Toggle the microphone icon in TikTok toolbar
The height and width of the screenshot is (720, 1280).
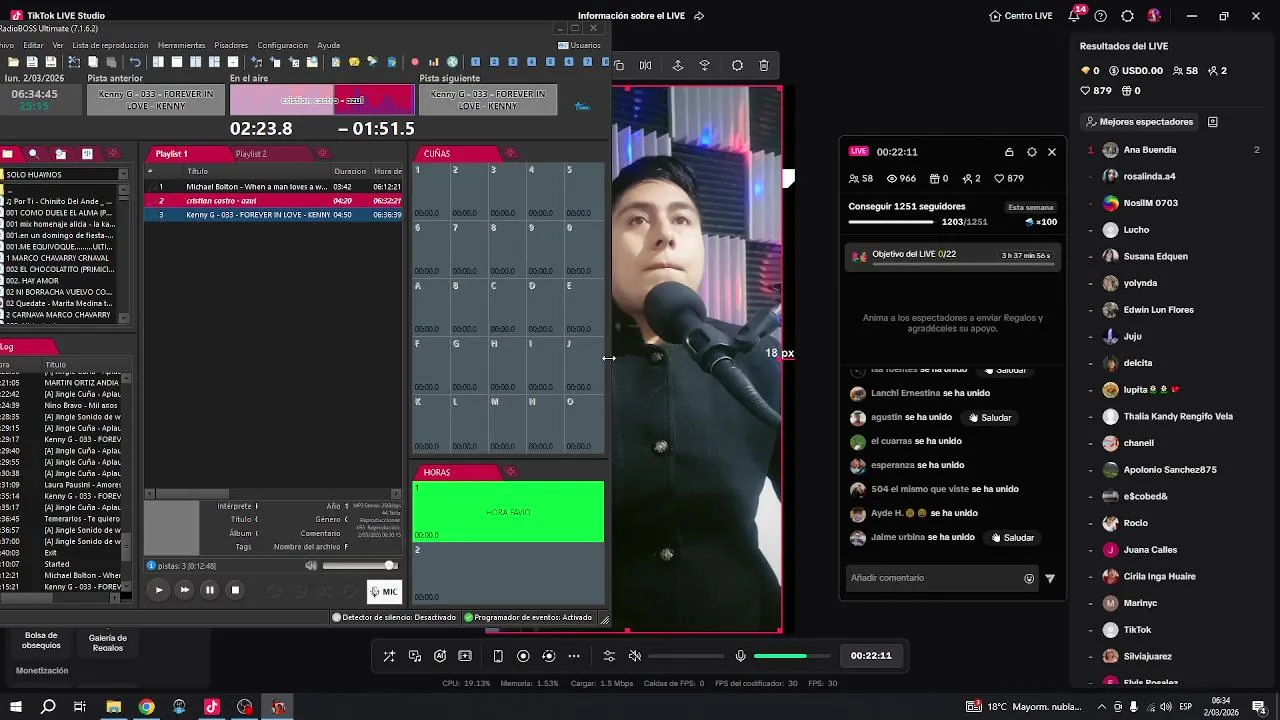click(x=740, y=656)
